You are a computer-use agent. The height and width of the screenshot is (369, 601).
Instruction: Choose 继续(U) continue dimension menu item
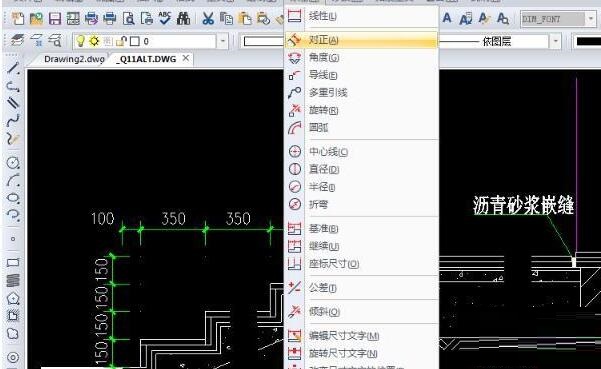tap(361, 246)
